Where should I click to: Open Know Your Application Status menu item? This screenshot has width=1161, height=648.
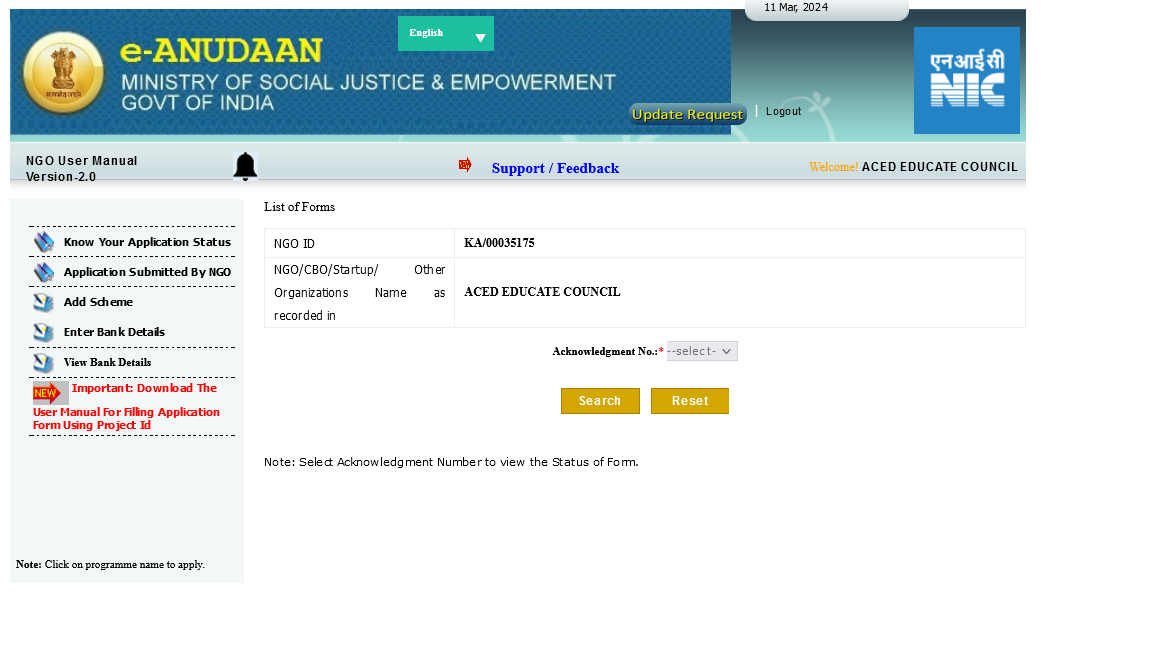click(147, 242)
